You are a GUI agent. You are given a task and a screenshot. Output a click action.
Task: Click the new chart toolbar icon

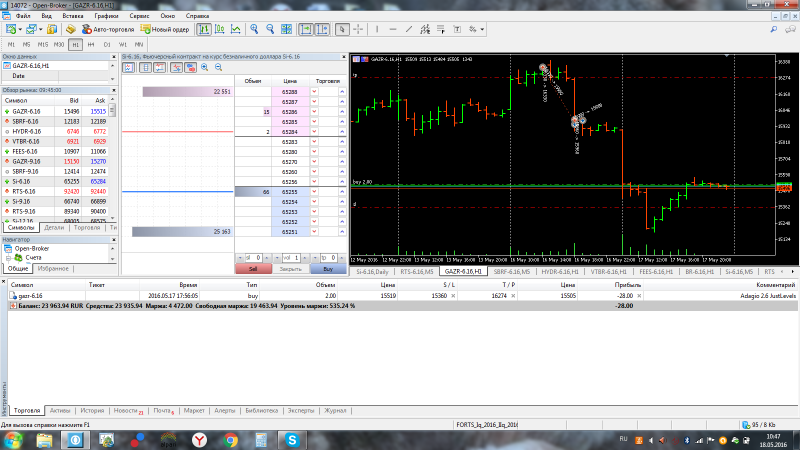click(10, 30)
